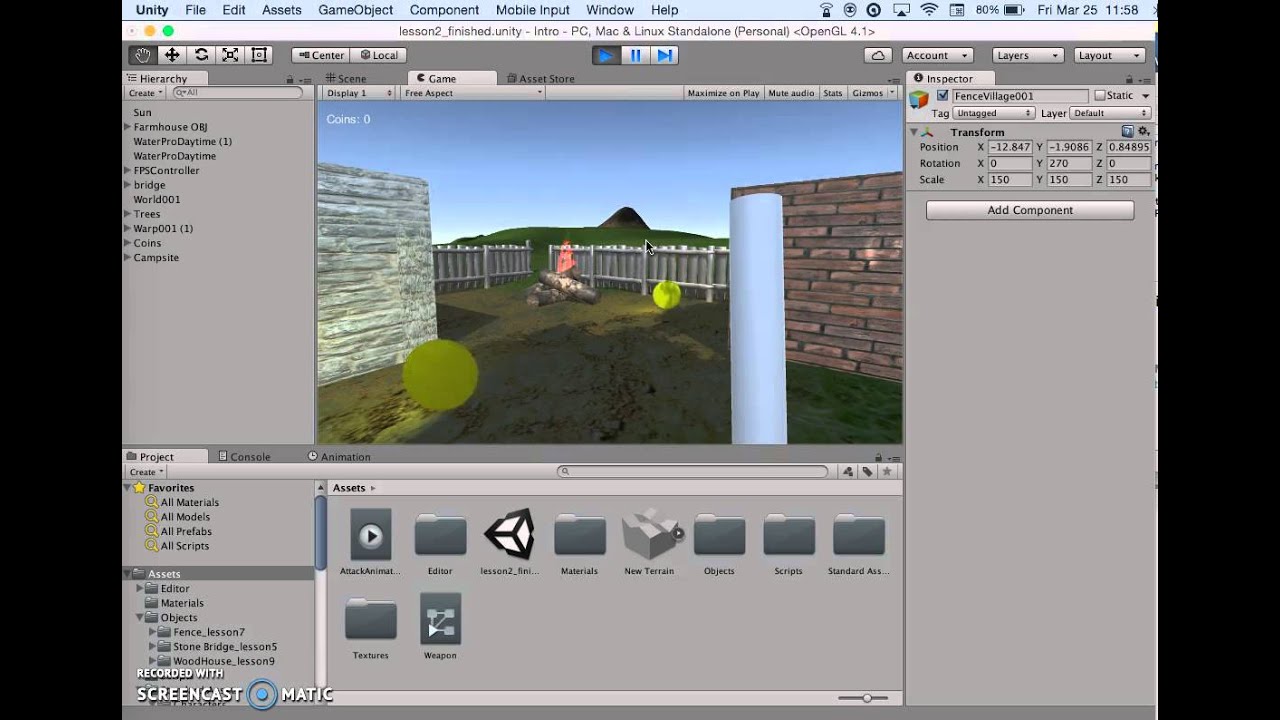The image size is (1280, 720).
Task: Open the GameObject menu
Action: [x=355, y=10]
